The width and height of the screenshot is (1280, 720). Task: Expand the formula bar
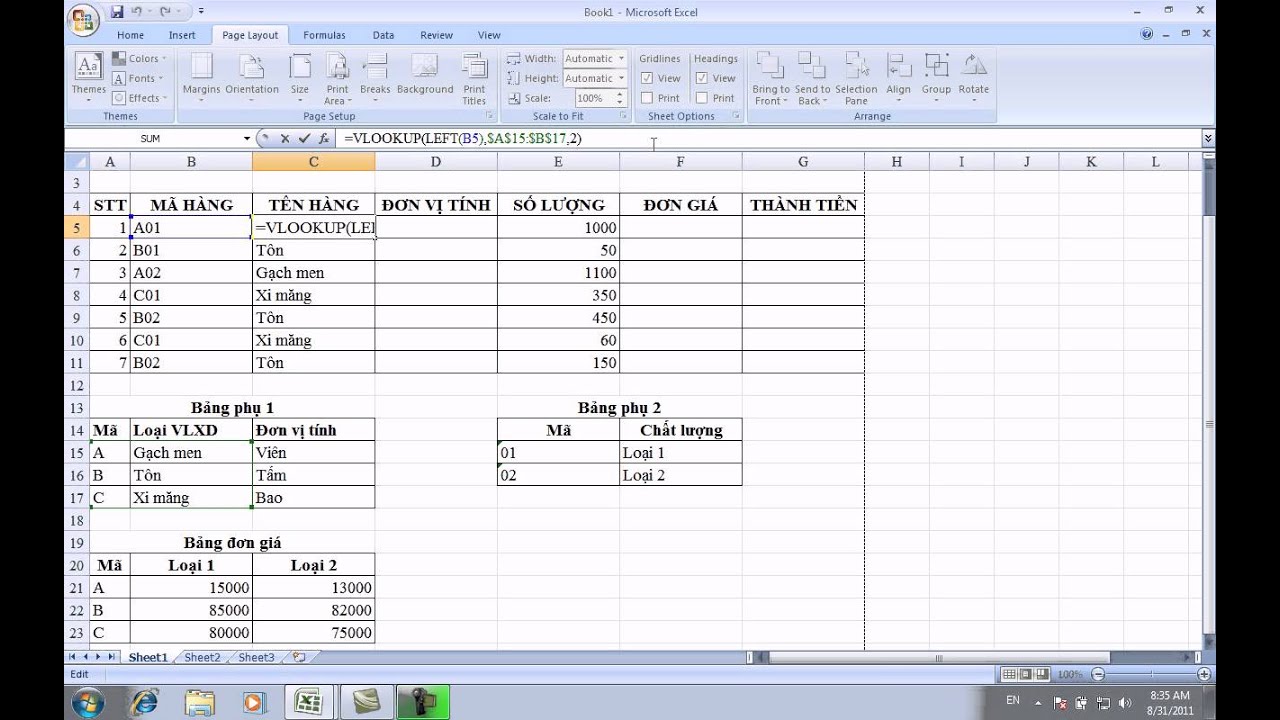coord(1208,138)
